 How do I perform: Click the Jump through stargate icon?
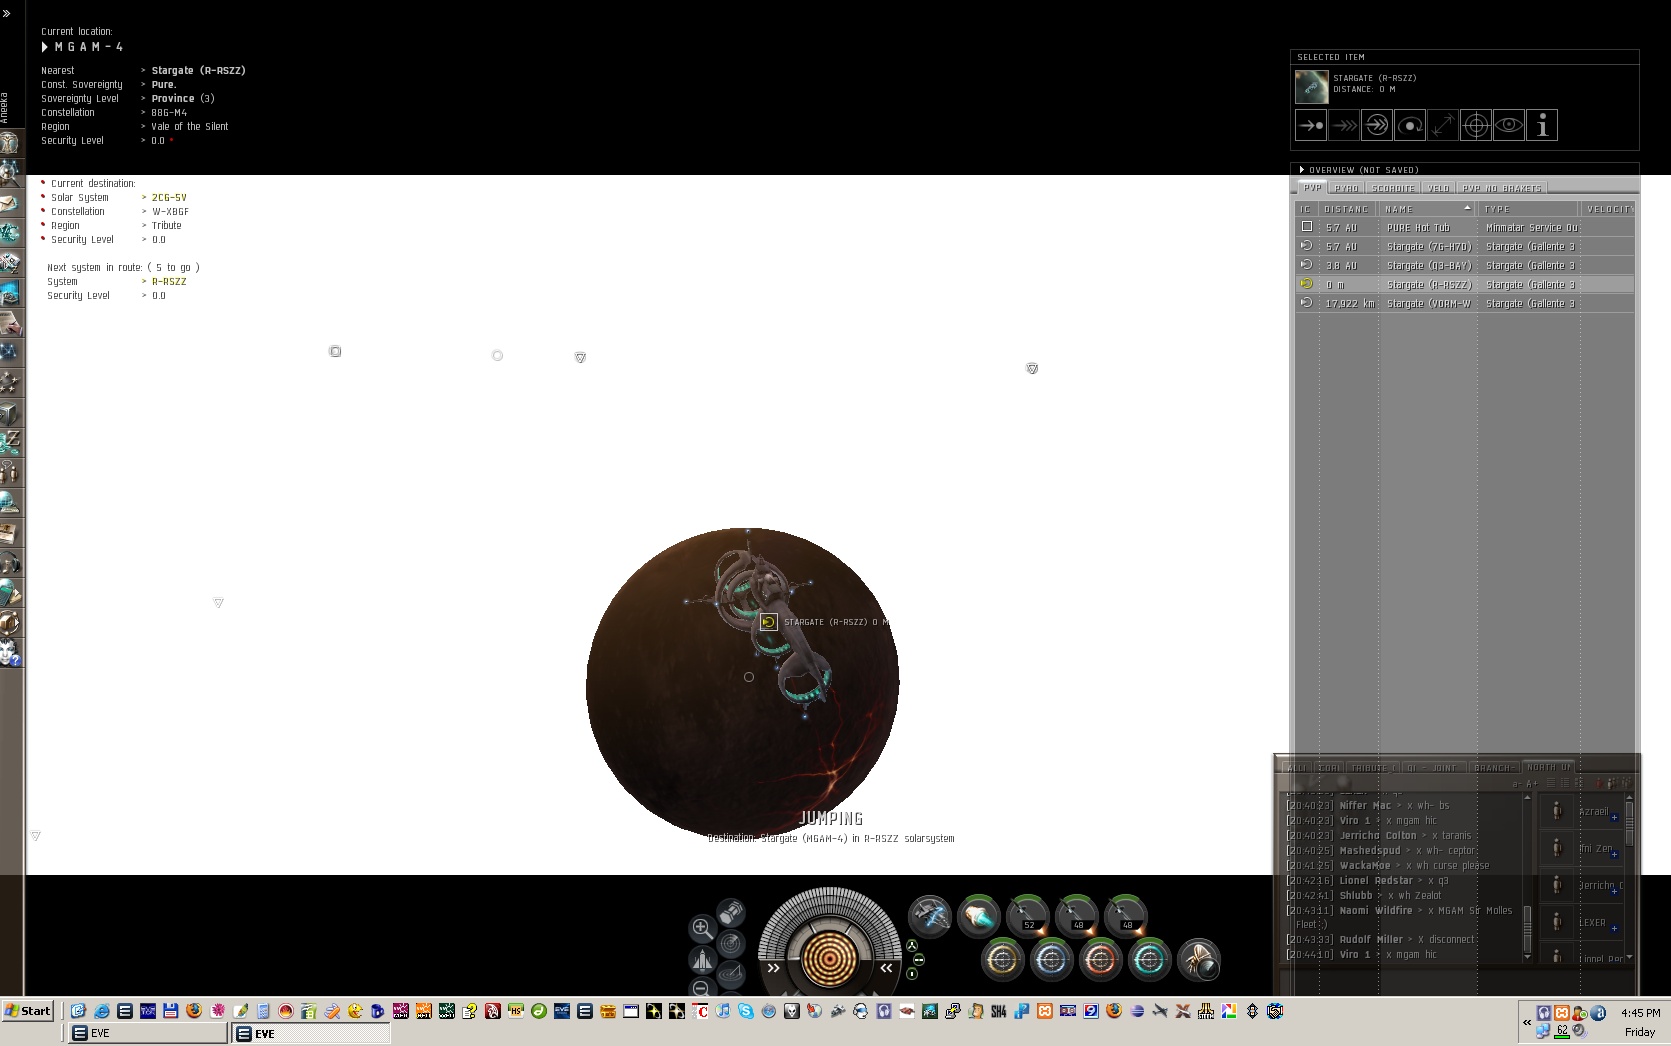[x=1377, y=126]
